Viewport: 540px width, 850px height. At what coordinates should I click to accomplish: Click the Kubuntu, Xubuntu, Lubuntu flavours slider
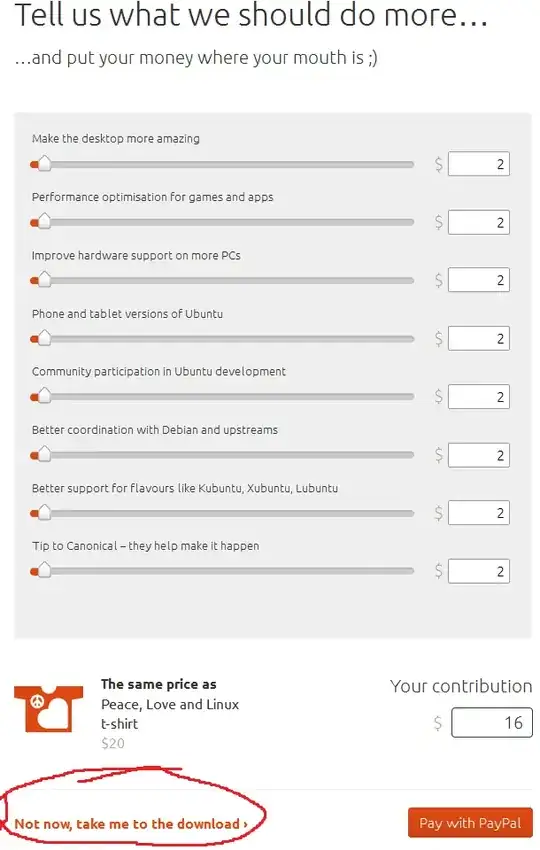point(222,513)
